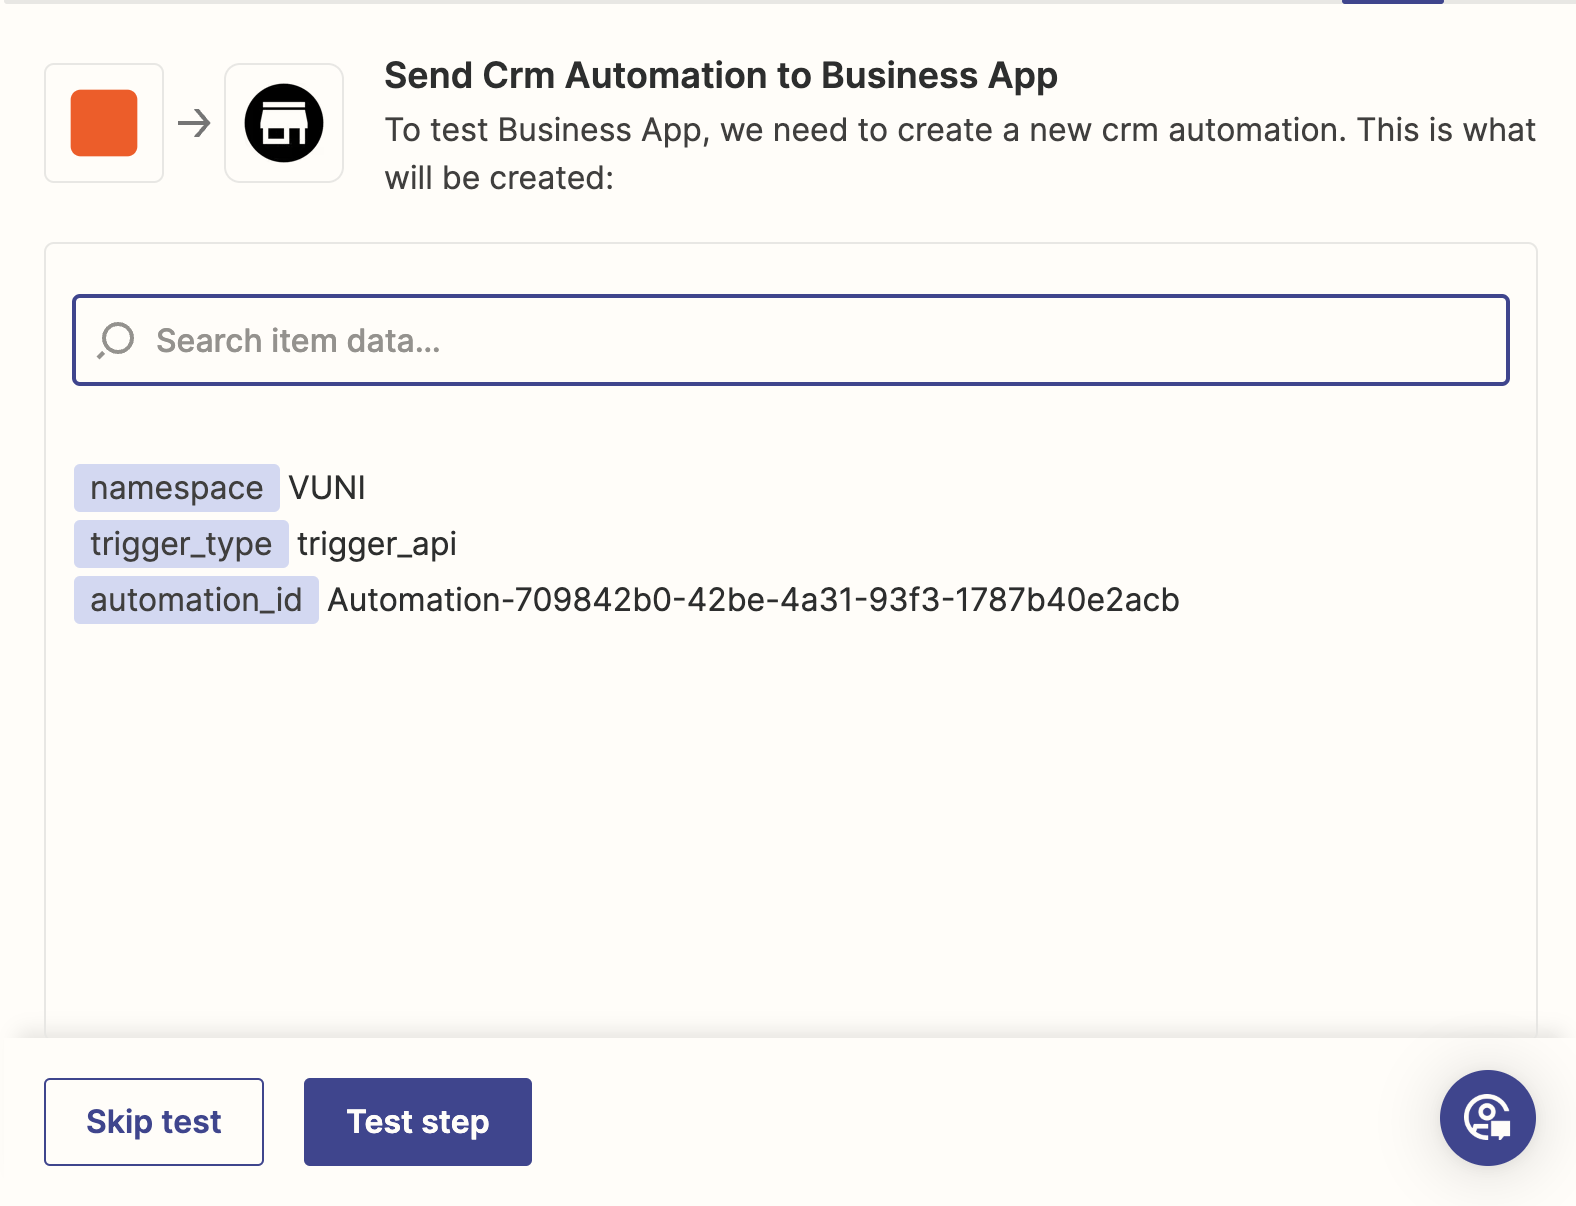Click the arrow between the app icons
The image size is (1576, 1206).
click(x=194, y=123)
